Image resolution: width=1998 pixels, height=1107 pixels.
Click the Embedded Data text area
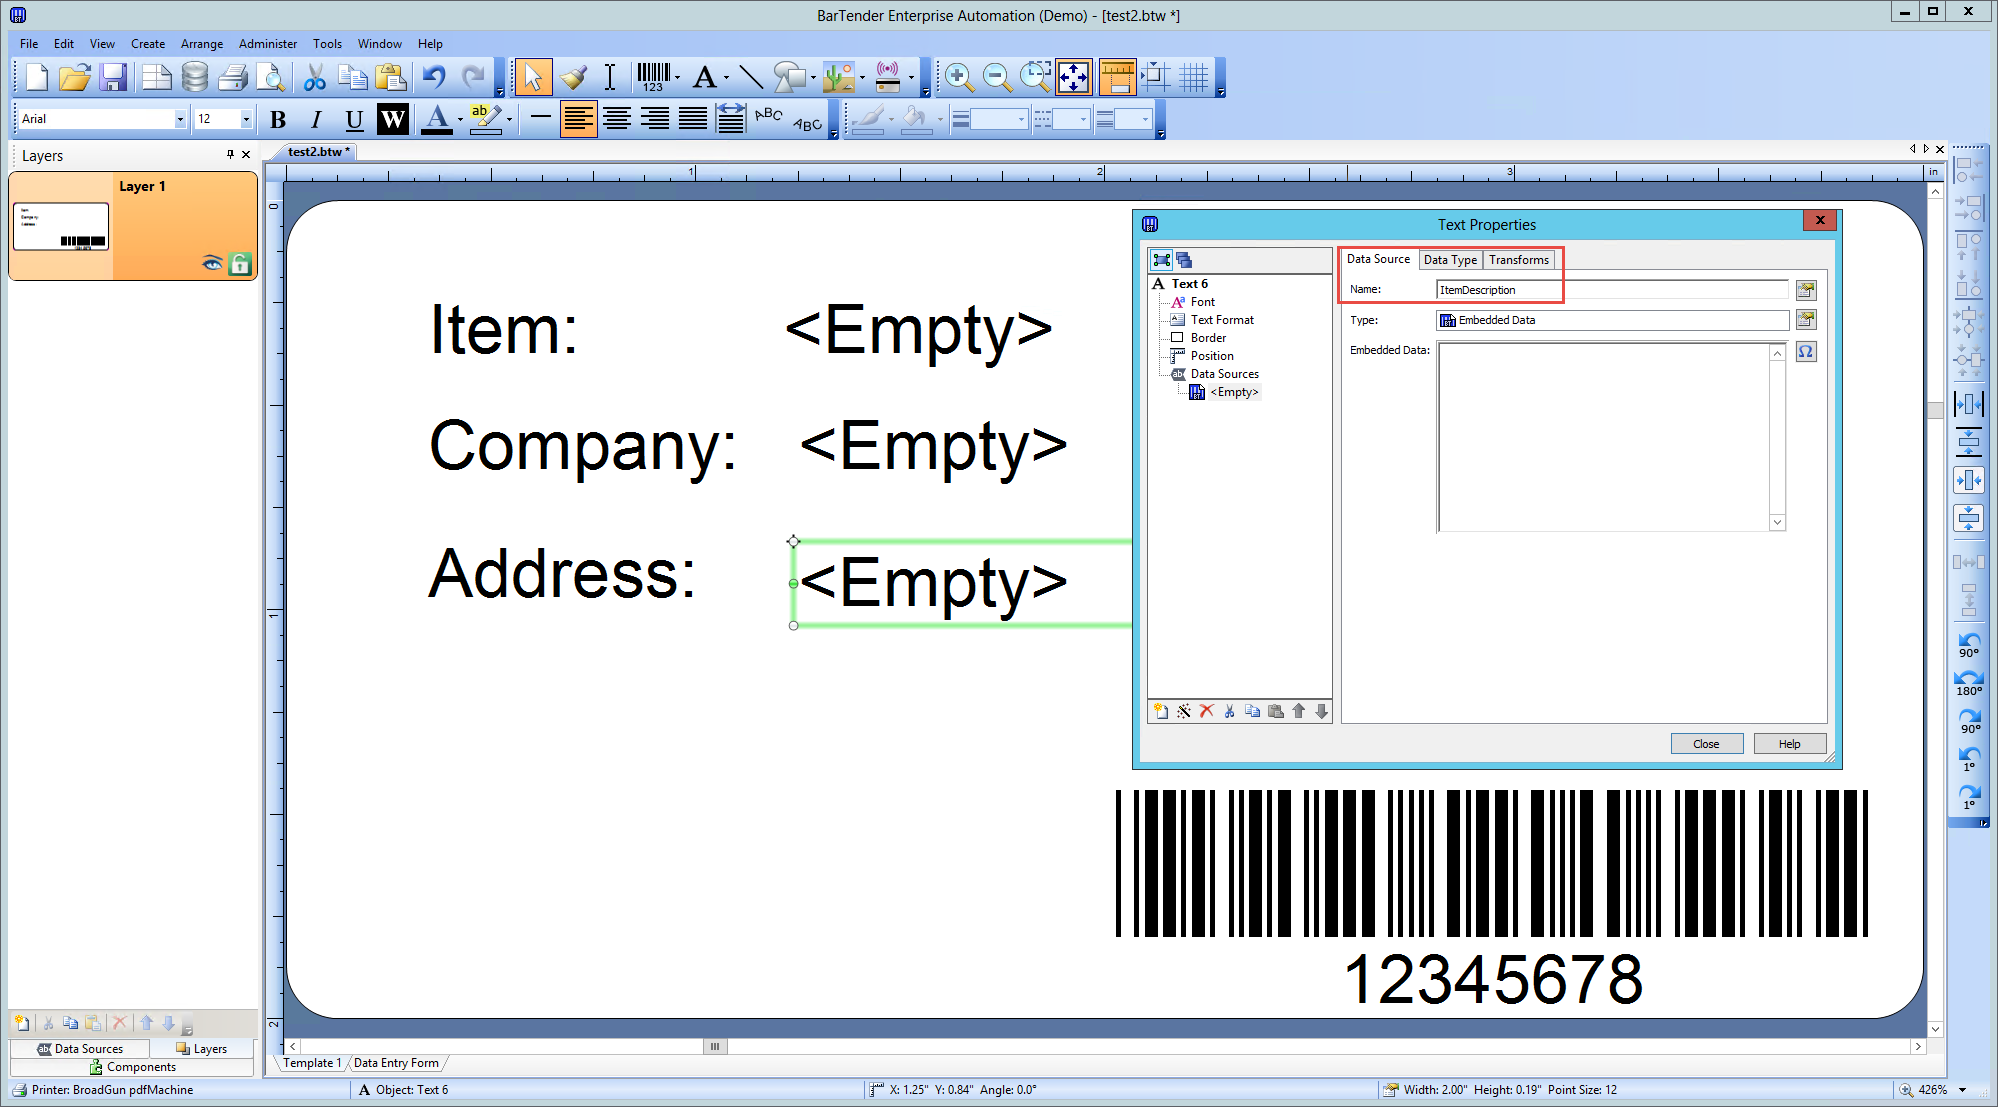click(x=1604, y=437)
